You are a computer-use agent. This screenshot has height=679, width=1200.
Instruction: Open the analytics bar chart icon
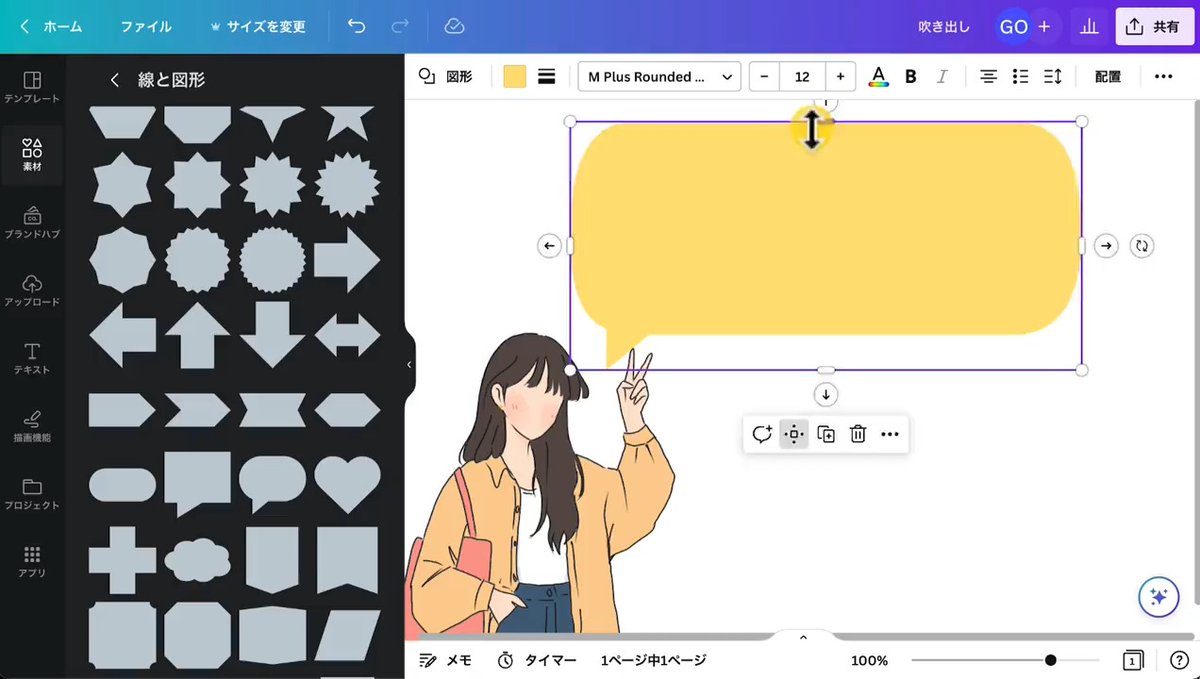[x=1088, y=27]
